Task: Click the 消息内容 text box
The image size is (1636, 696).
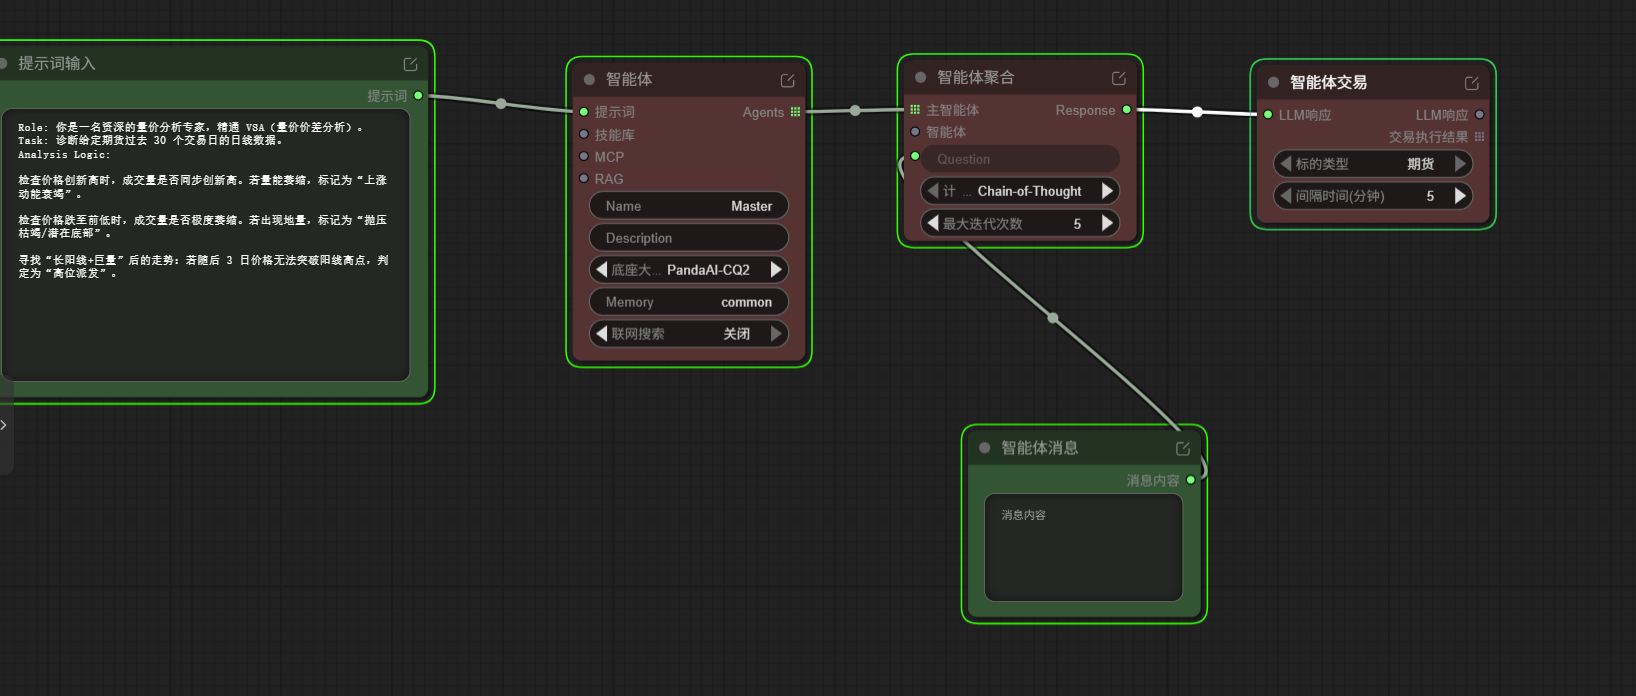Action: pyautogui.click(x=1083, y=547)
